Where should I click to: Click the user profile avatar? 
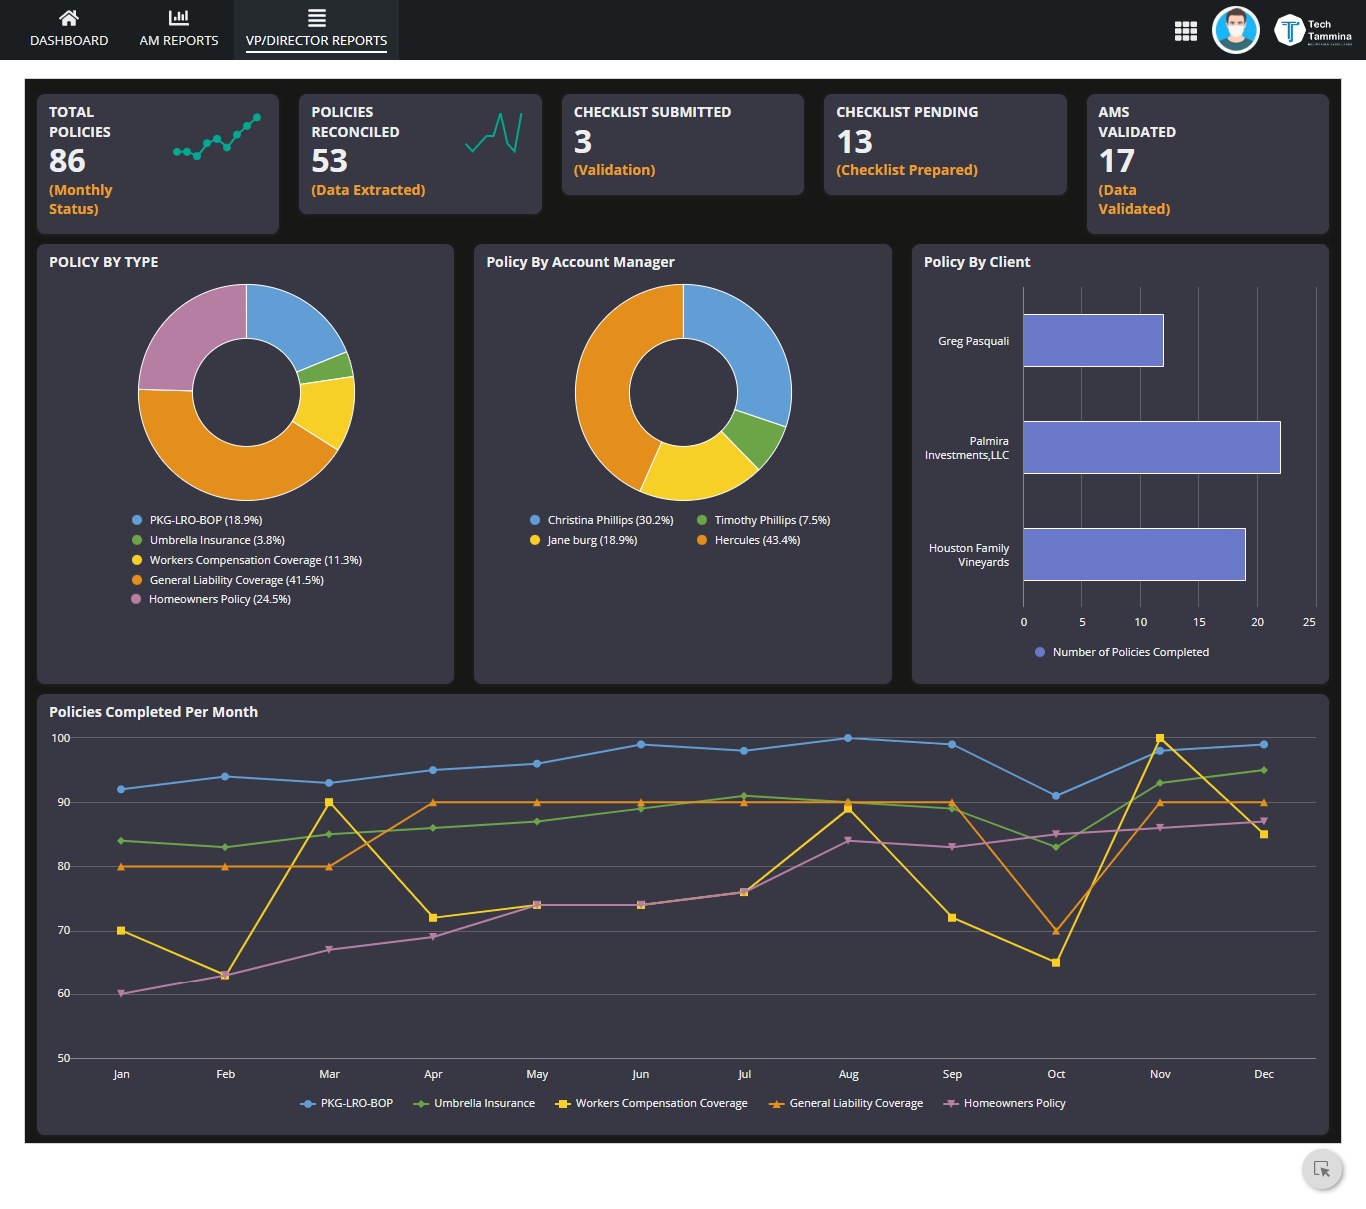pyautogui.click(x=1236, y=30)
